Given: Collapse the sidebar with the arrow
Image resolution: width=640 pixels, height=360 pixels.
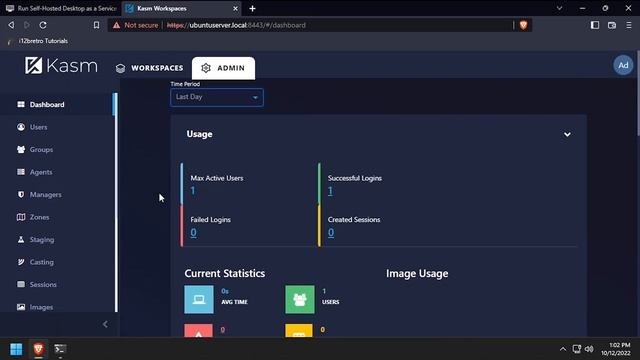Looking at the screenshot, I should coord(105,324).
